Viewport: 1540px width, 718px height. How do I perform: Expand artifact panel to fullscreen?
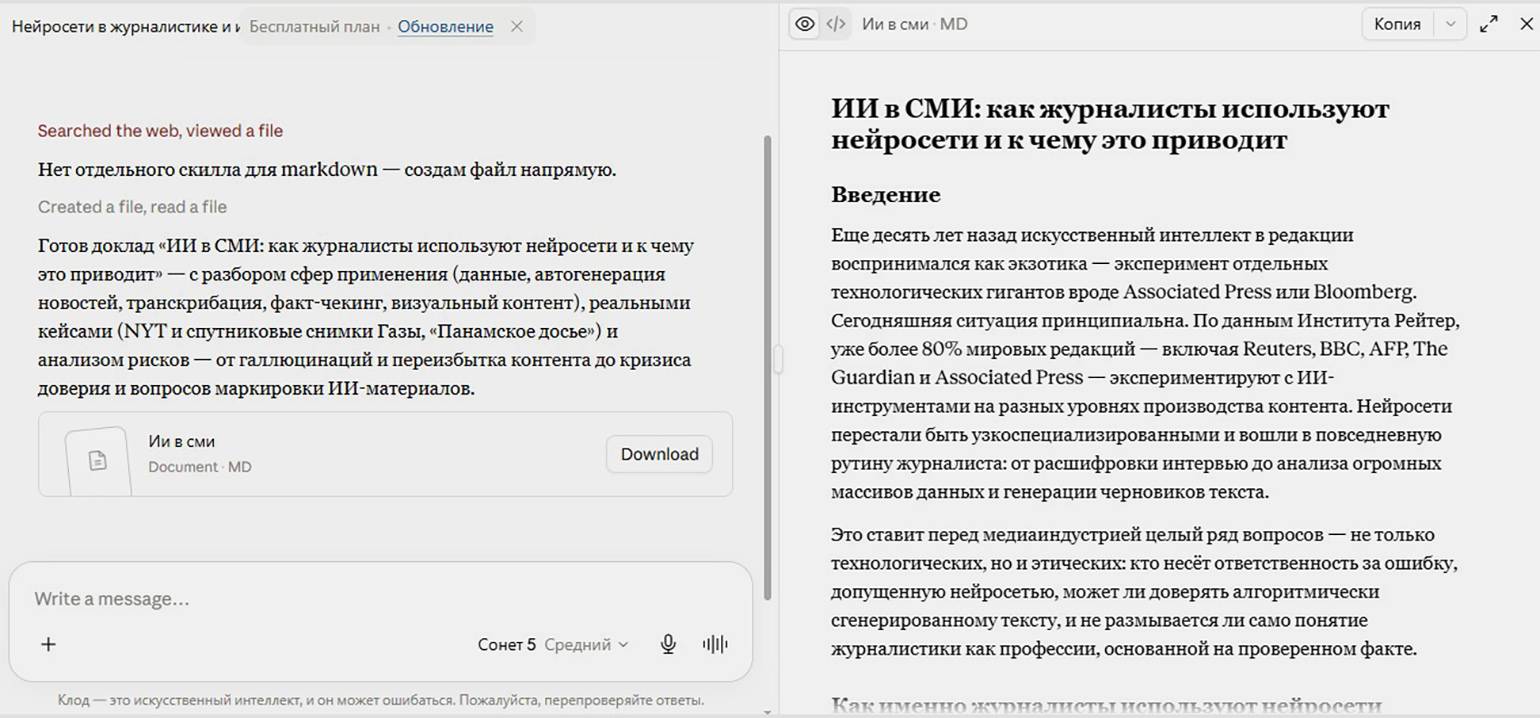1489,24
